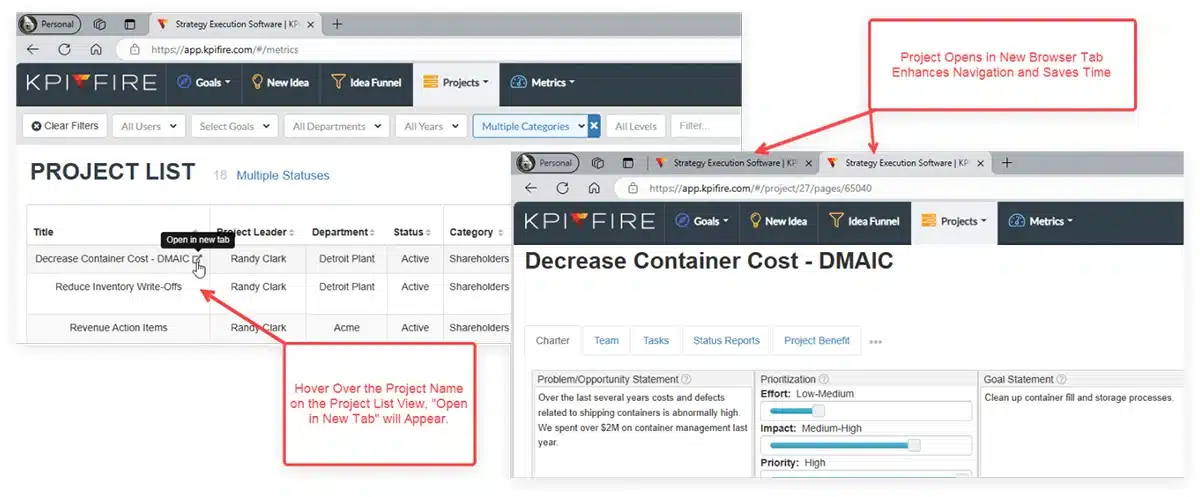
Task: Show more tabs via the ellipsis after Project Benefit
Action: click(x=876, y=342)
